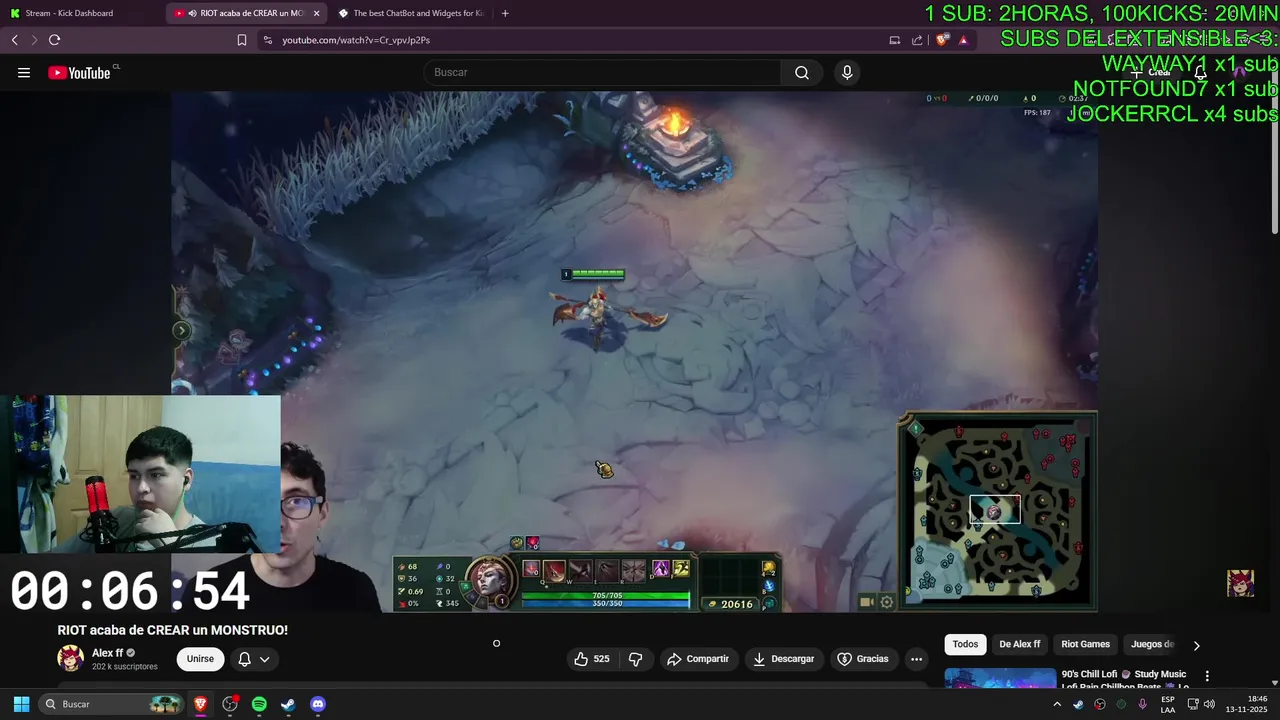Click the cast screen icon in address bar
Screen dimensions: 1280x720
[x=894, y=40]
